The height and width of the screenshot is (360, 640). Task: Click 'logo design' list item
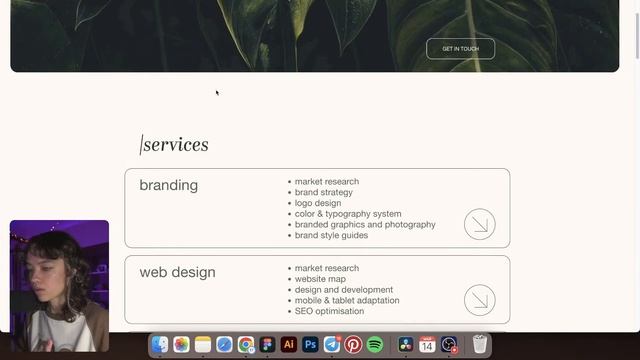[318, 203]
